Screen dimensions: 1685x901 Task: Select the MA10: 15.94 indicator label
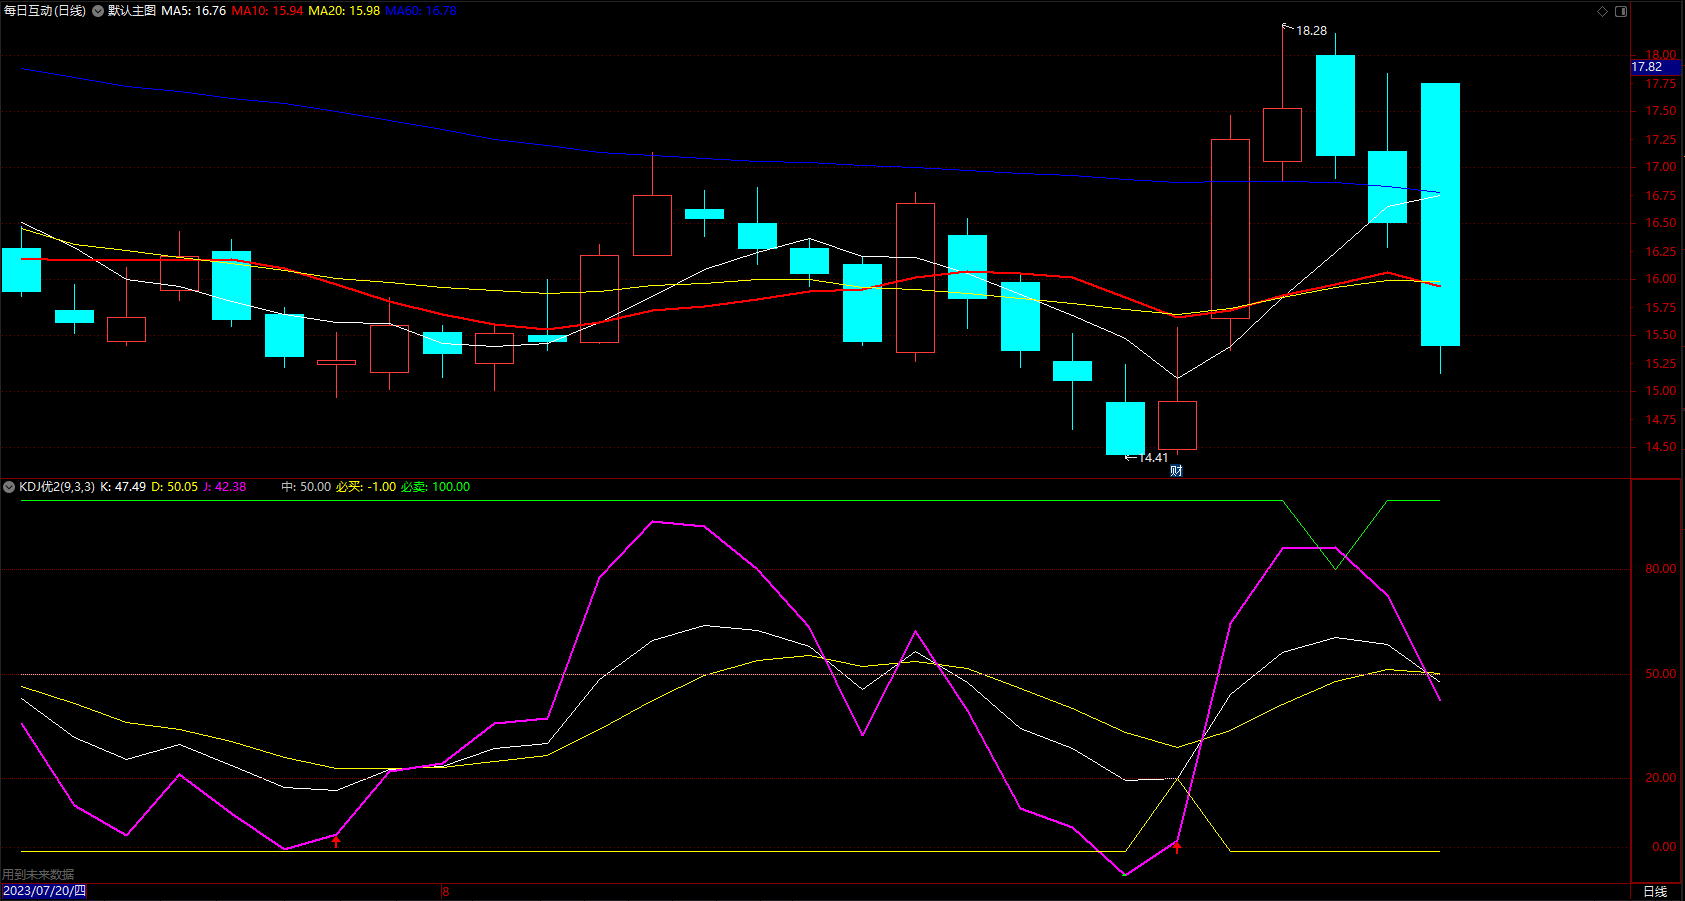coord(267,11)
